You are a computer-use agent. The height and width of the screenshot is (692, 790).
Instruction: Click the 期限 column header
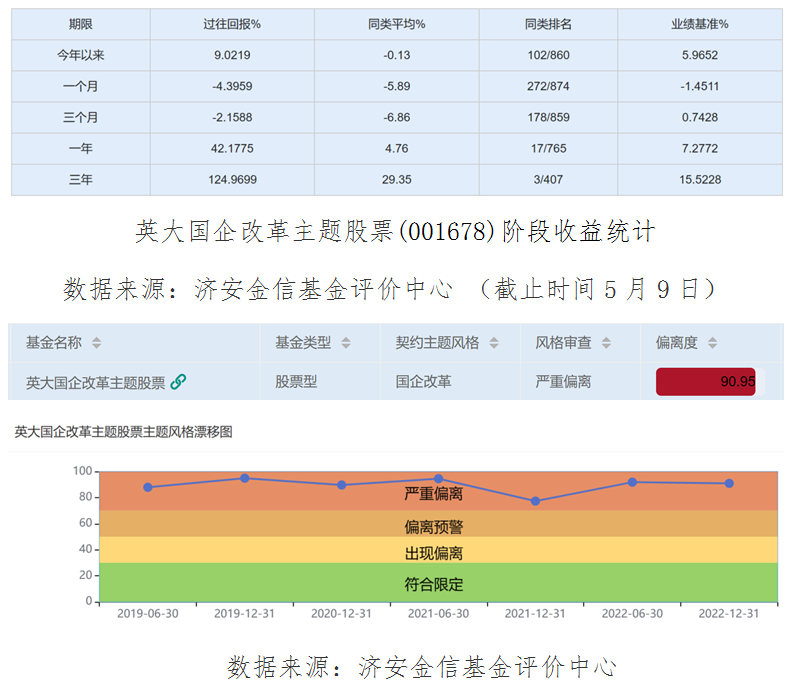[81, 24]
